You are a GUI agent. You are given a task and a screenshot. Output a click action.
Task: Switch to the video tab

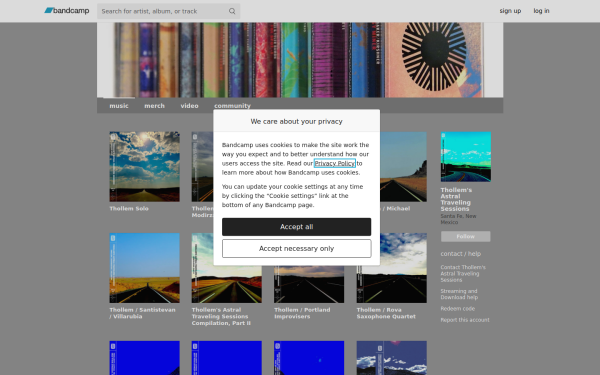click(189, 106)
